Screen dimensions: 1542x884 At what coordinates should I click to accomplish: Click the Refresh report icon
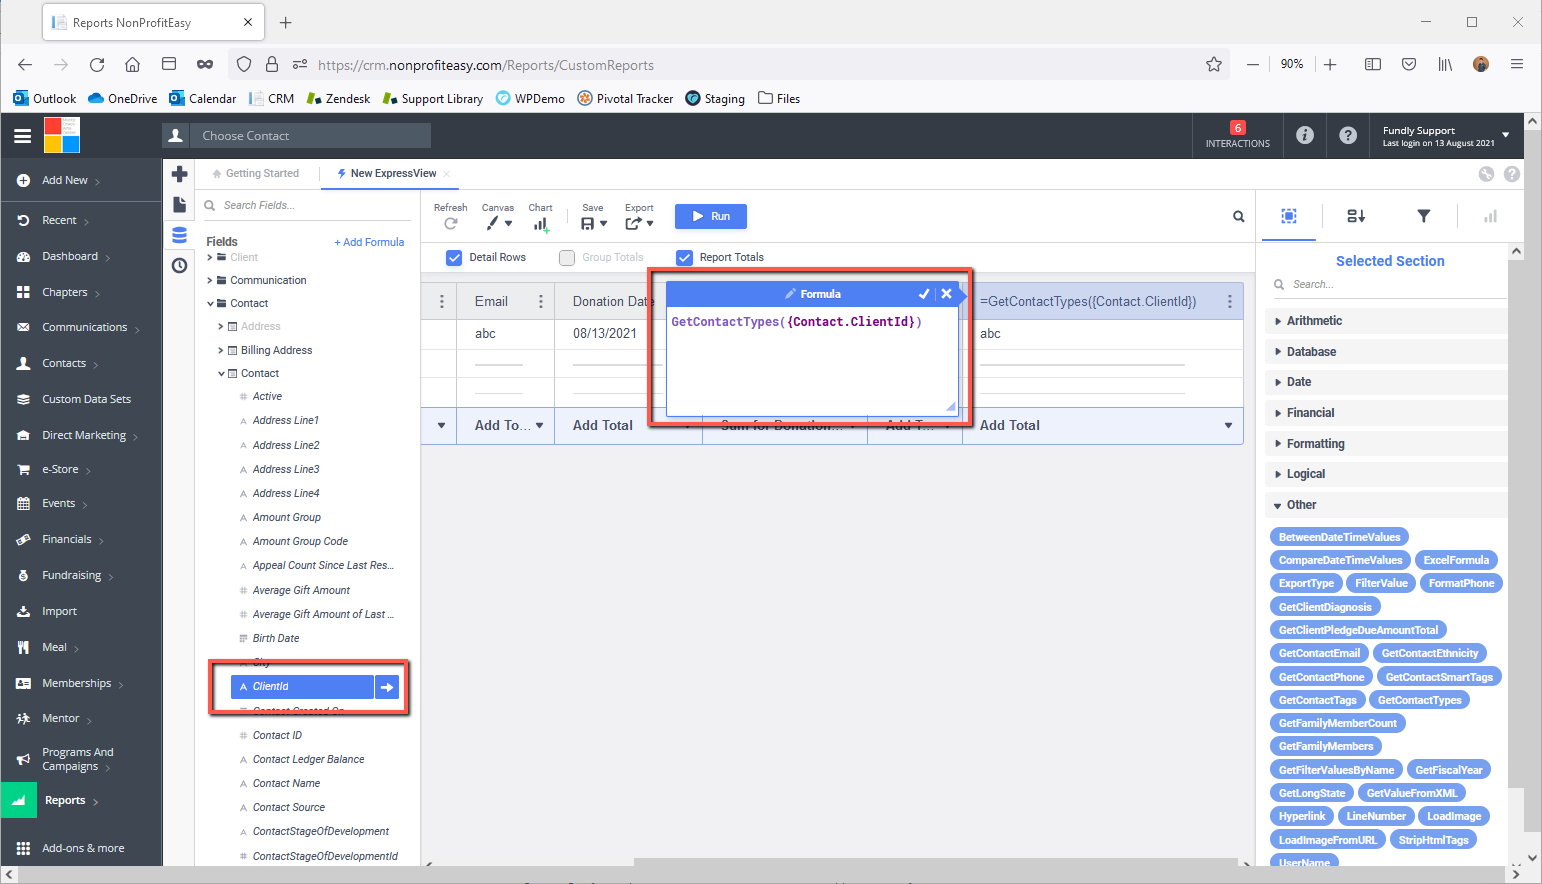(x=451, y=224)
